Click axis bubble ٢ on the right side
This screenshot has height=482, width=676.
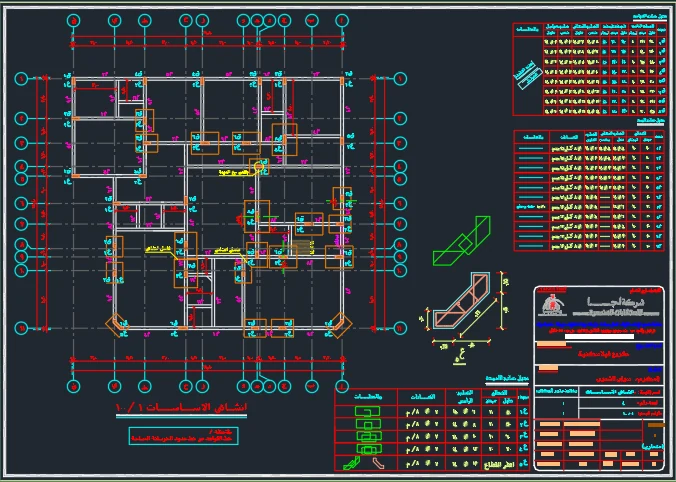[401, 118]
